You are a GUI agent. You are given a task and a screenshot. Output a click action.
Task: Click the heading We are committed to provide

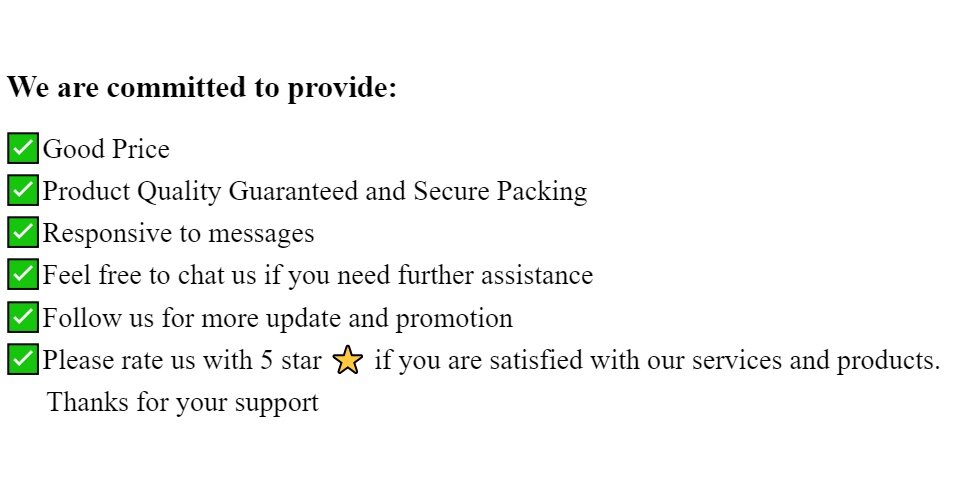(202, 87)
